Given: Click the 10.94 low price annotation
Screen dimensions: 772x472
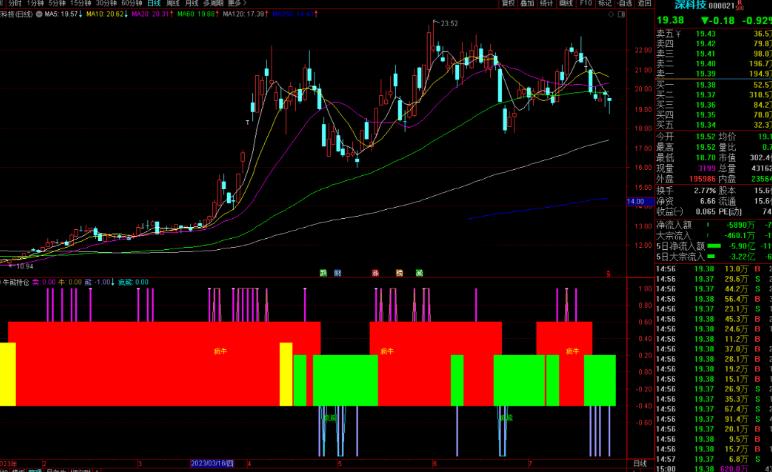Looking at the screenshot, I should 25,266.
